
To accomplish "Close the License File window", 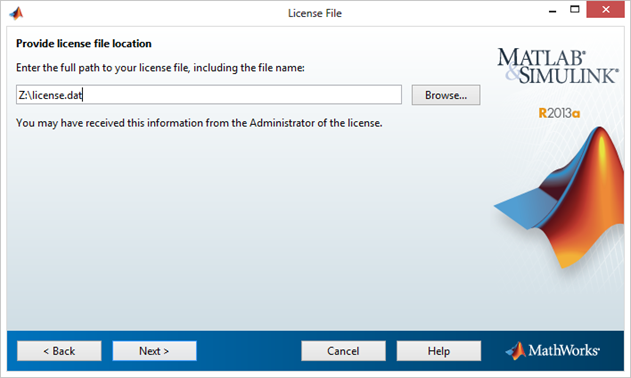I will [606, 10].
